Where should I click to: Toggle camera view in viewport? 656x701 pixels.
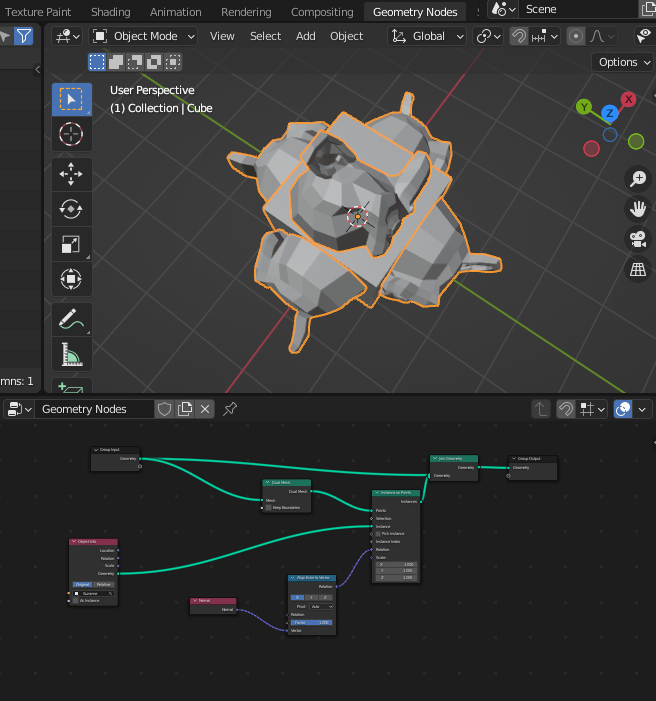[x=638, y=239]
